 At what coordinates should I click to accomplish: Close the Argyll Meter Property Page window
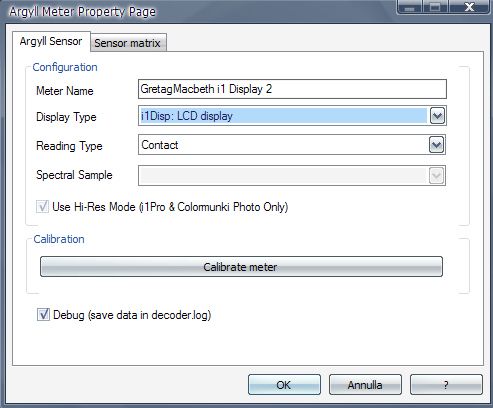tap(470, 7)
